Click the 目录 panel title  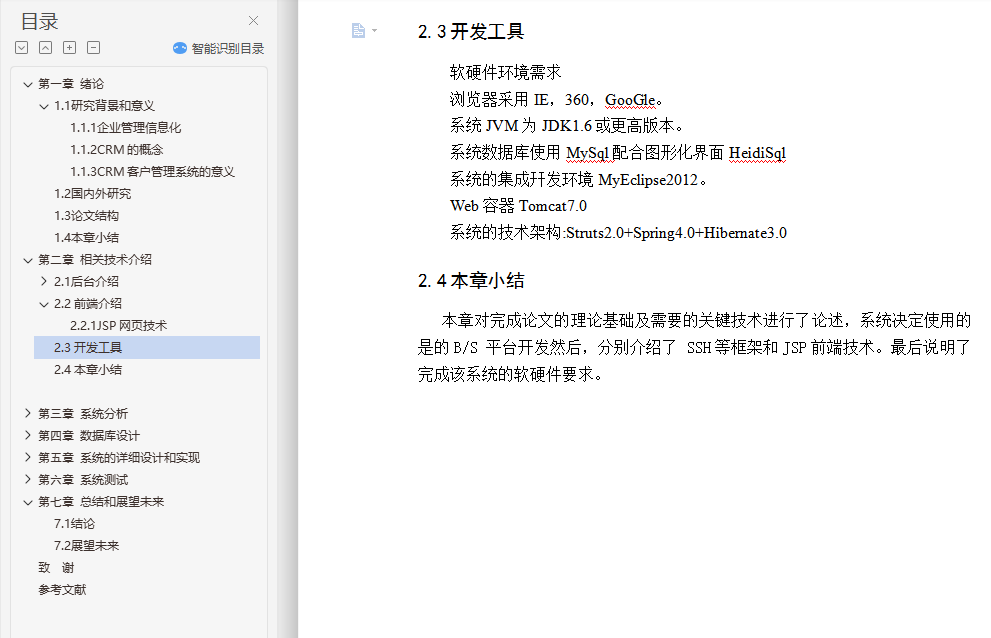(x=39, y=21)
